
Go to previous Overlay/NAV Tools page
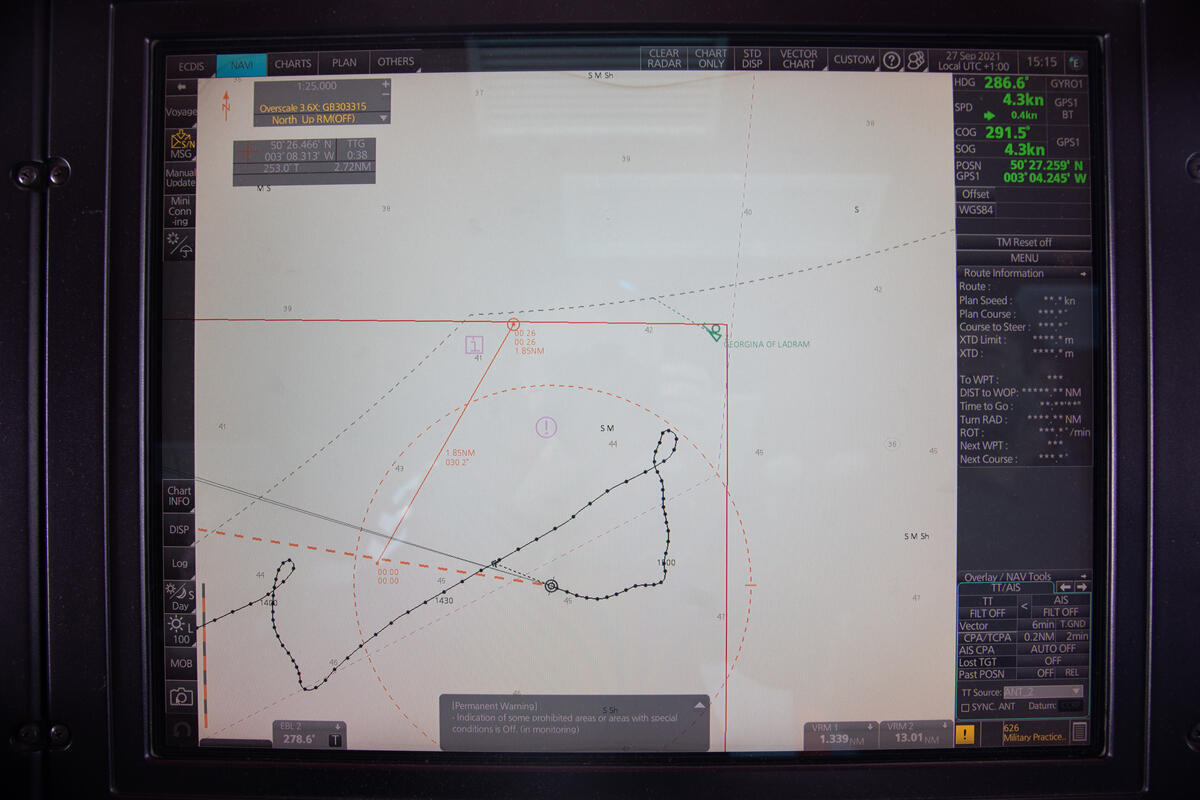coord(1066,587)
